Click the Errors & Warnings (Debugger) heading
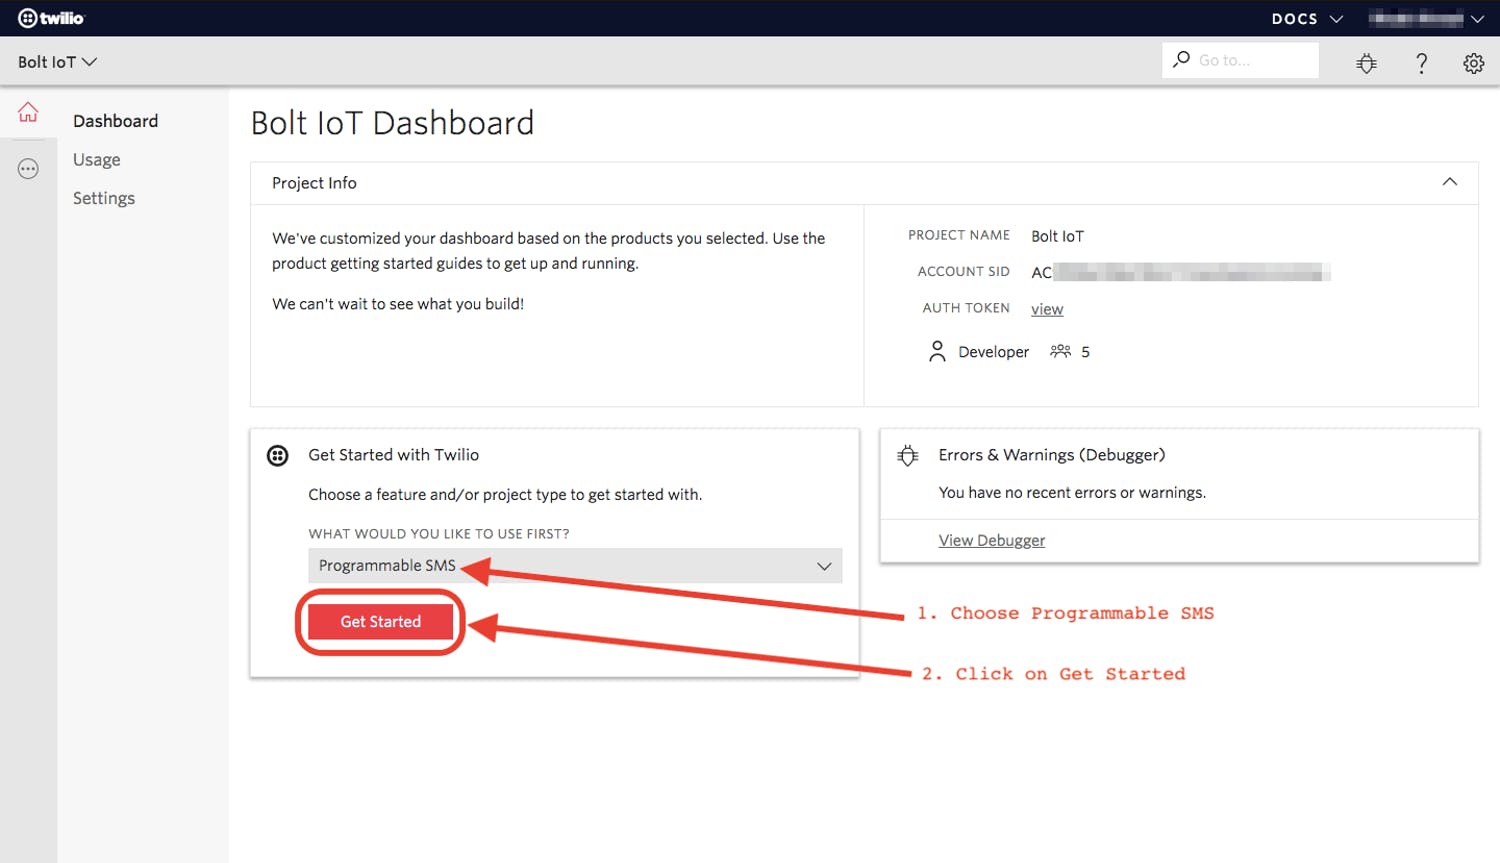The image size is (1500, 863). coord(1052,455)
